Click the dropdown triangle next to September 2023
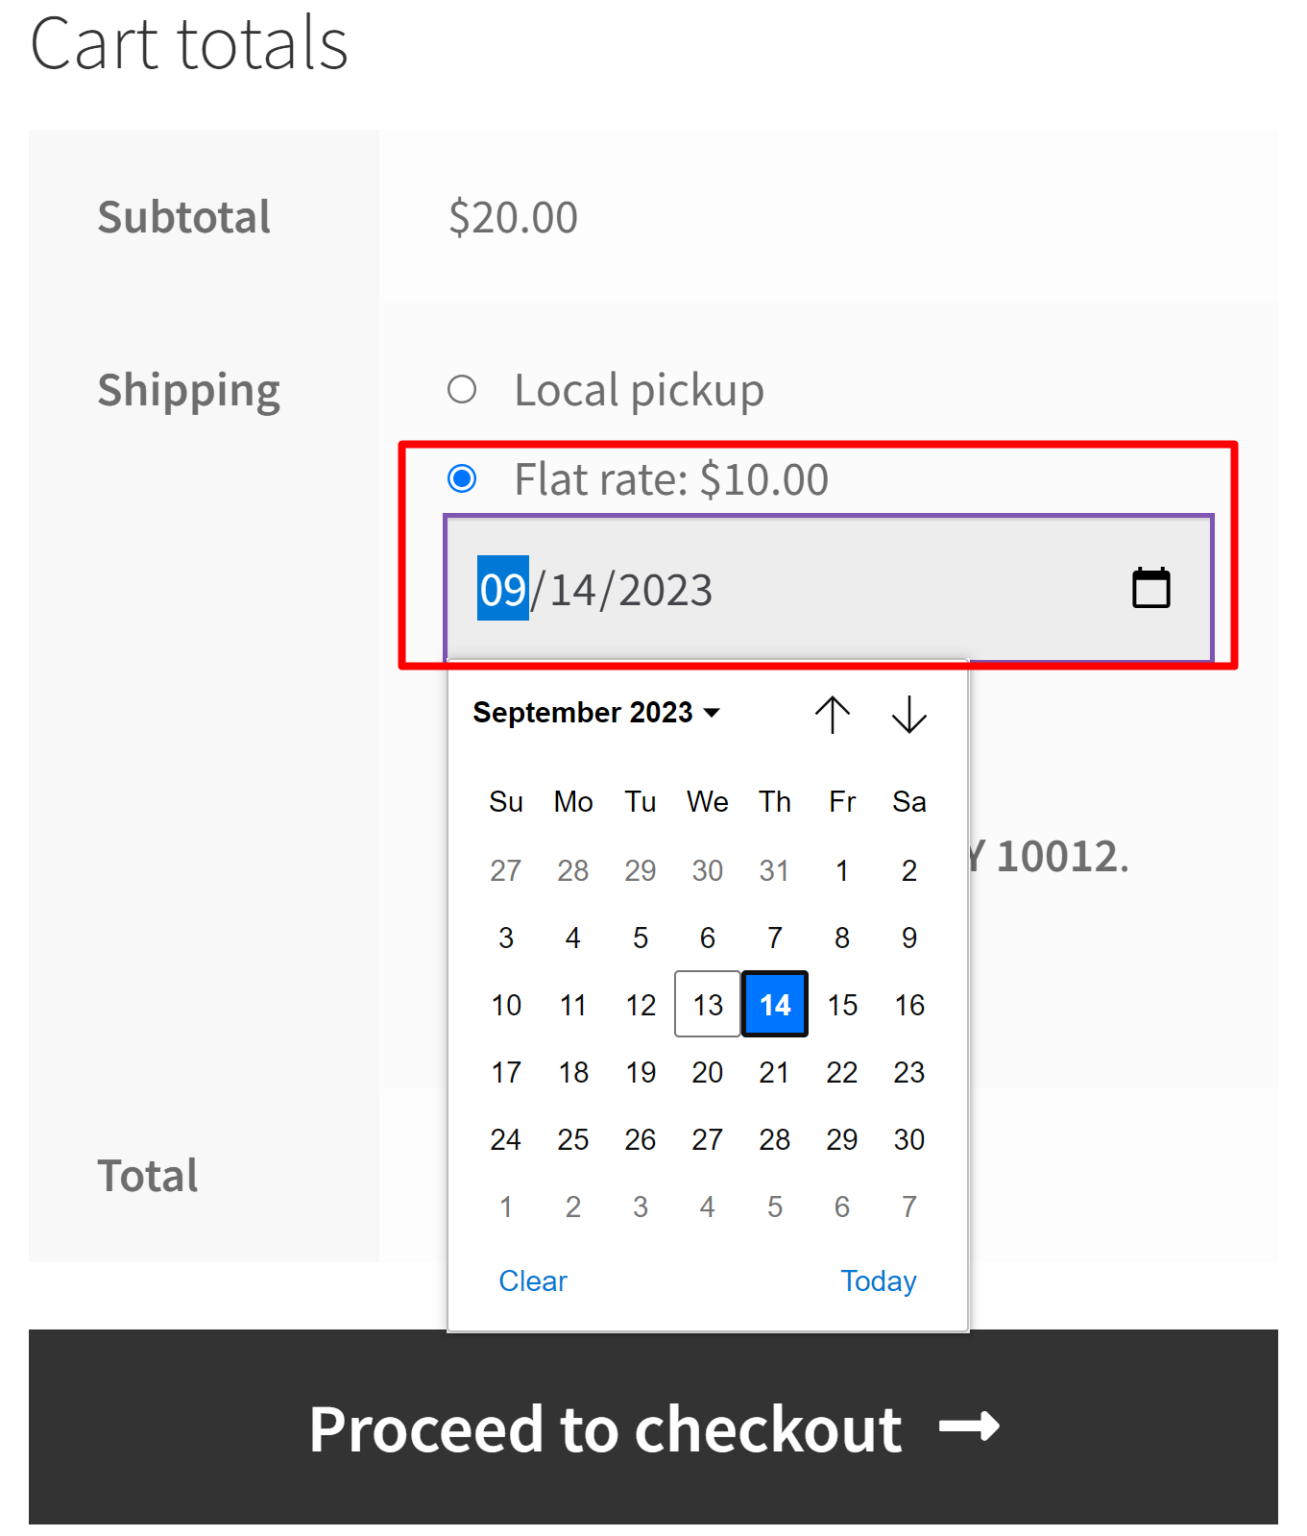1307x1536 pixels. (x=712, y=712)
